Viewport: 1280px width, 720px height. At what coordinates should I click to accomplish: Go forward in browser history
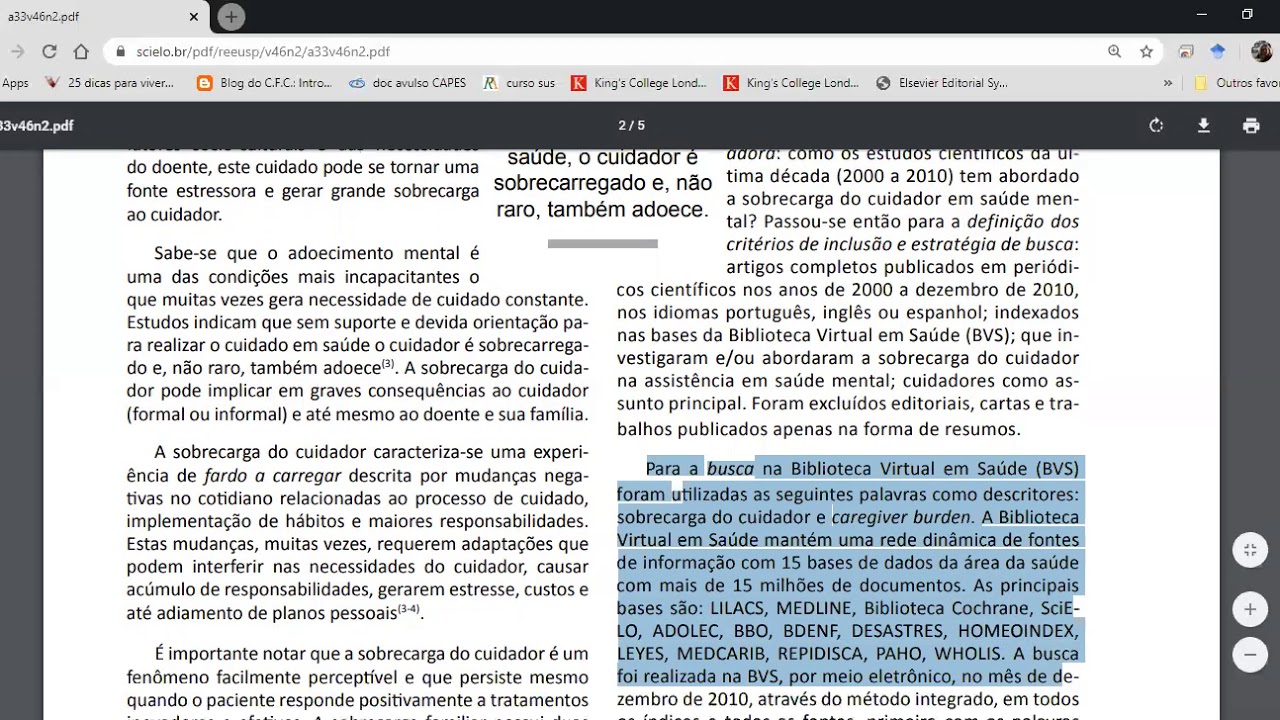17,52
